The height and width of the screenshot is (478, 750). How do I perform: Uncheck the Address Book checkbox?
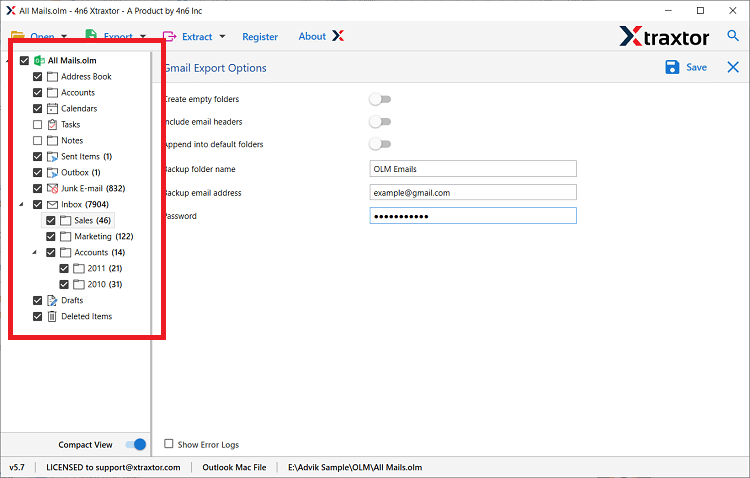37,77
